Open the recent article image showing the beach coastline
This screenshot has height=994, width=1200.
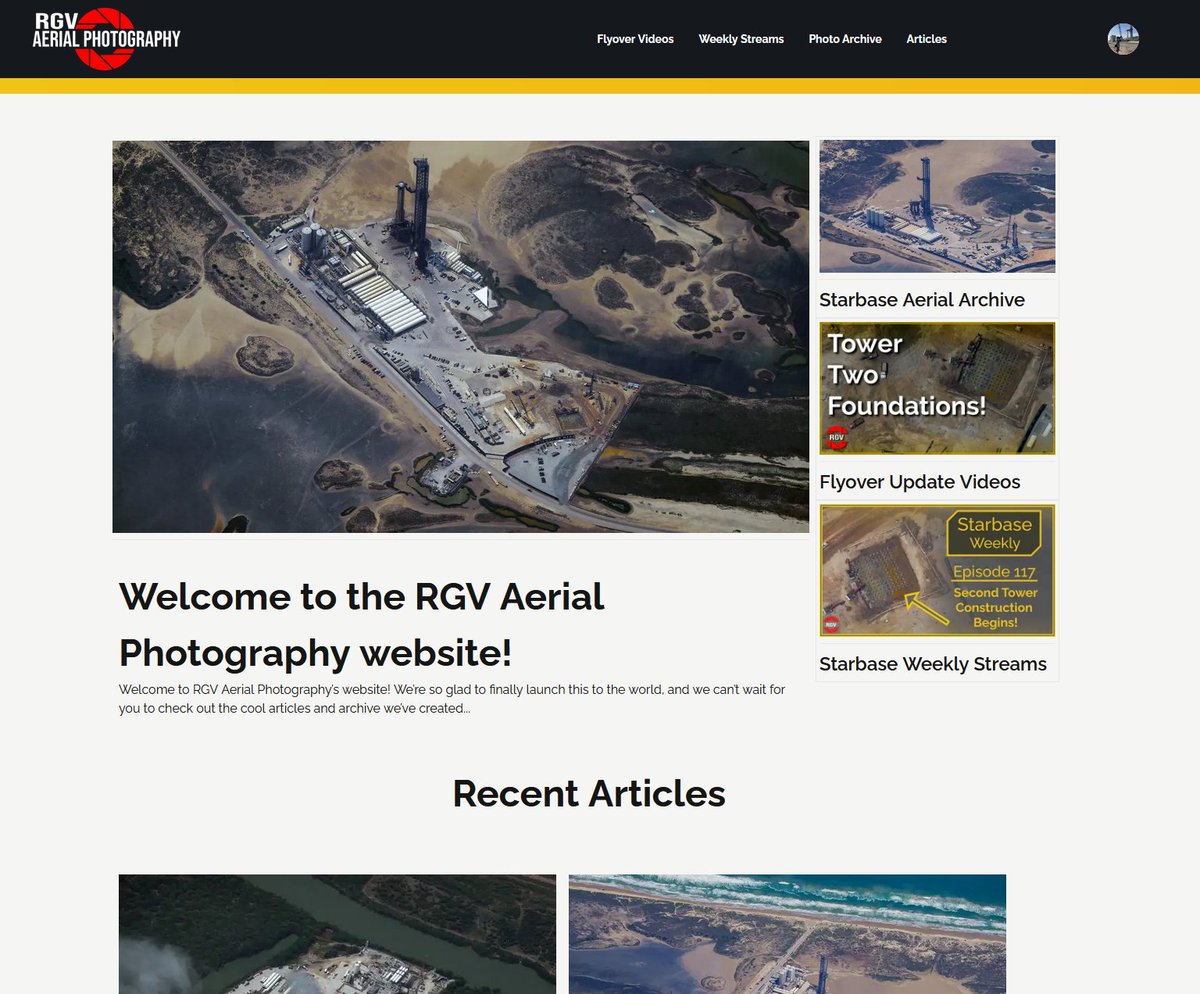(787, 934)
